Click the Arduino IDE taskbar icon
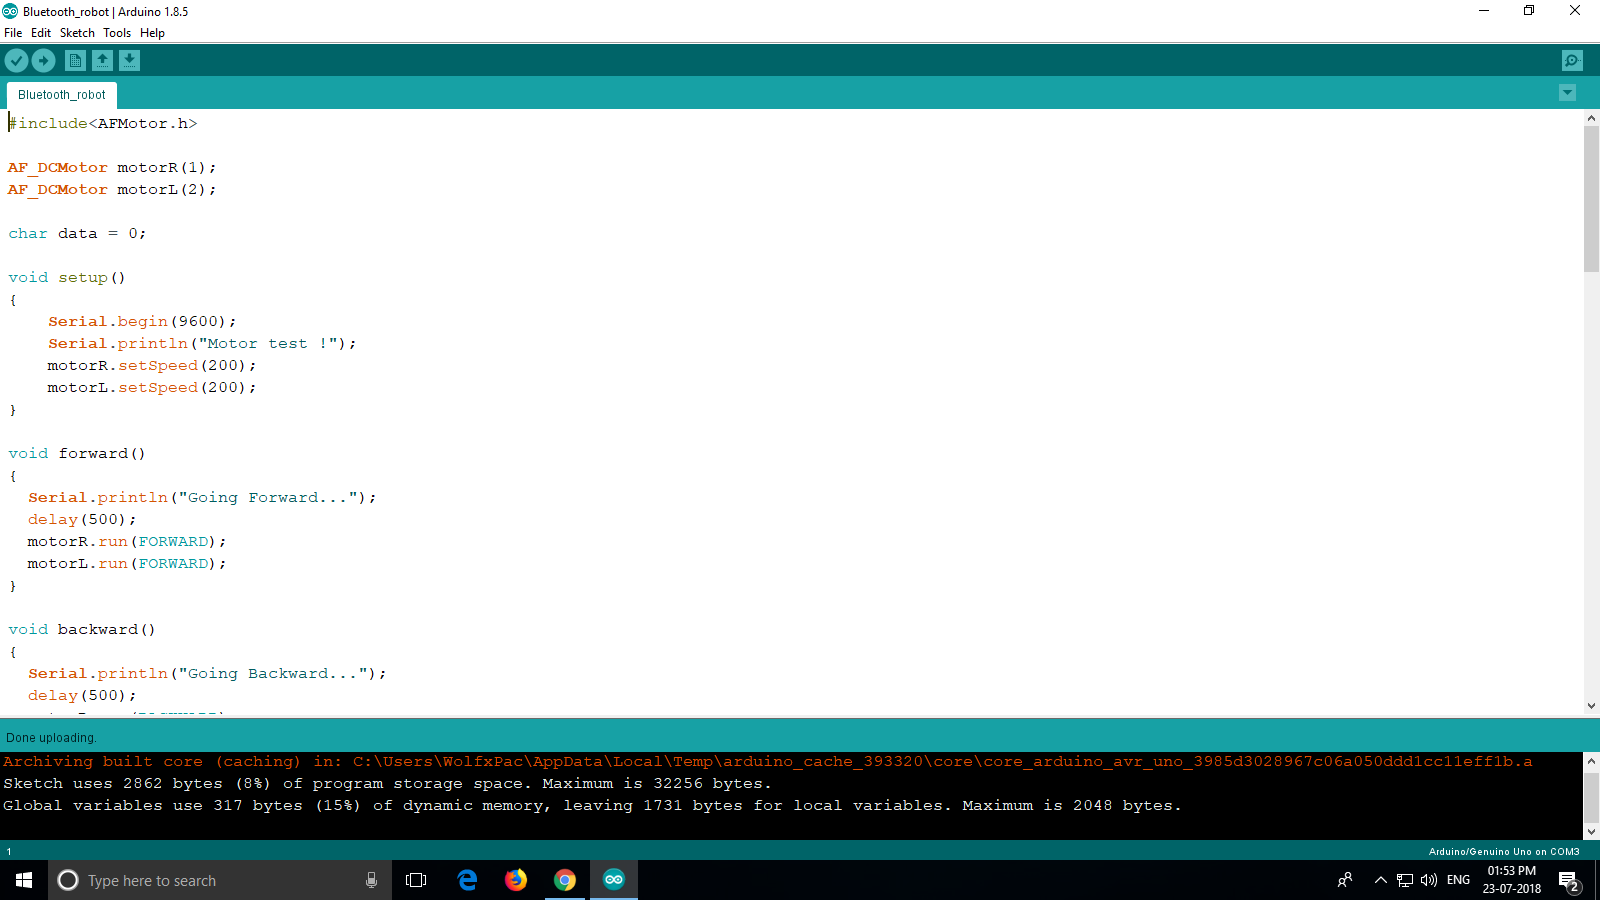The image size is (1600, 900). click(614, 880)
